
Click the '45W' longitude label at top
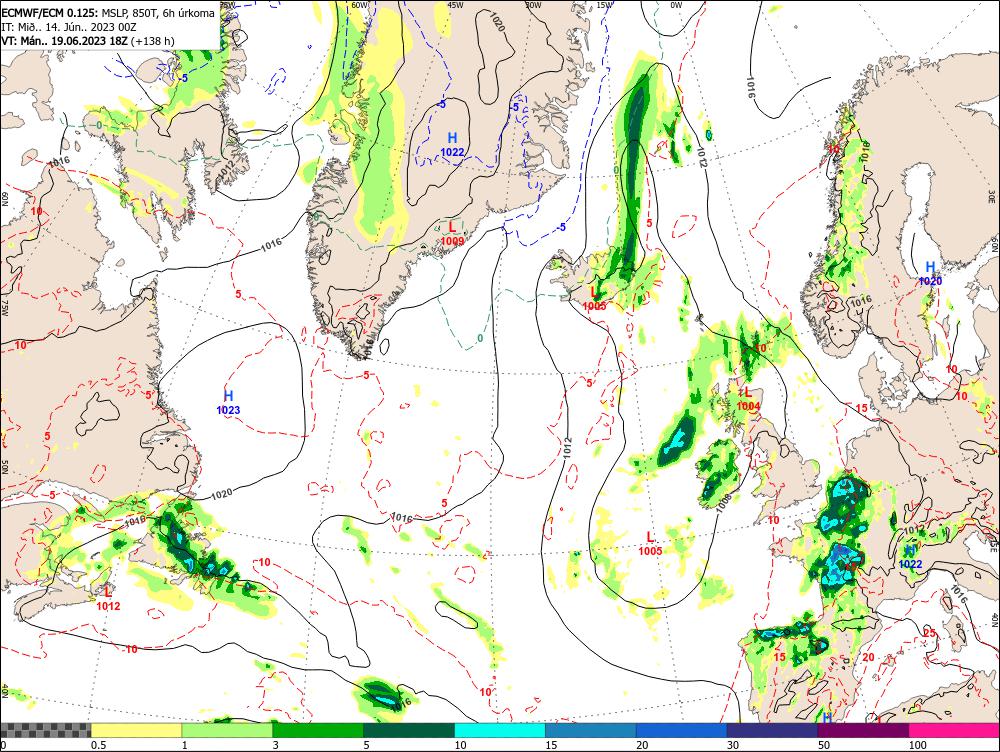455,4
